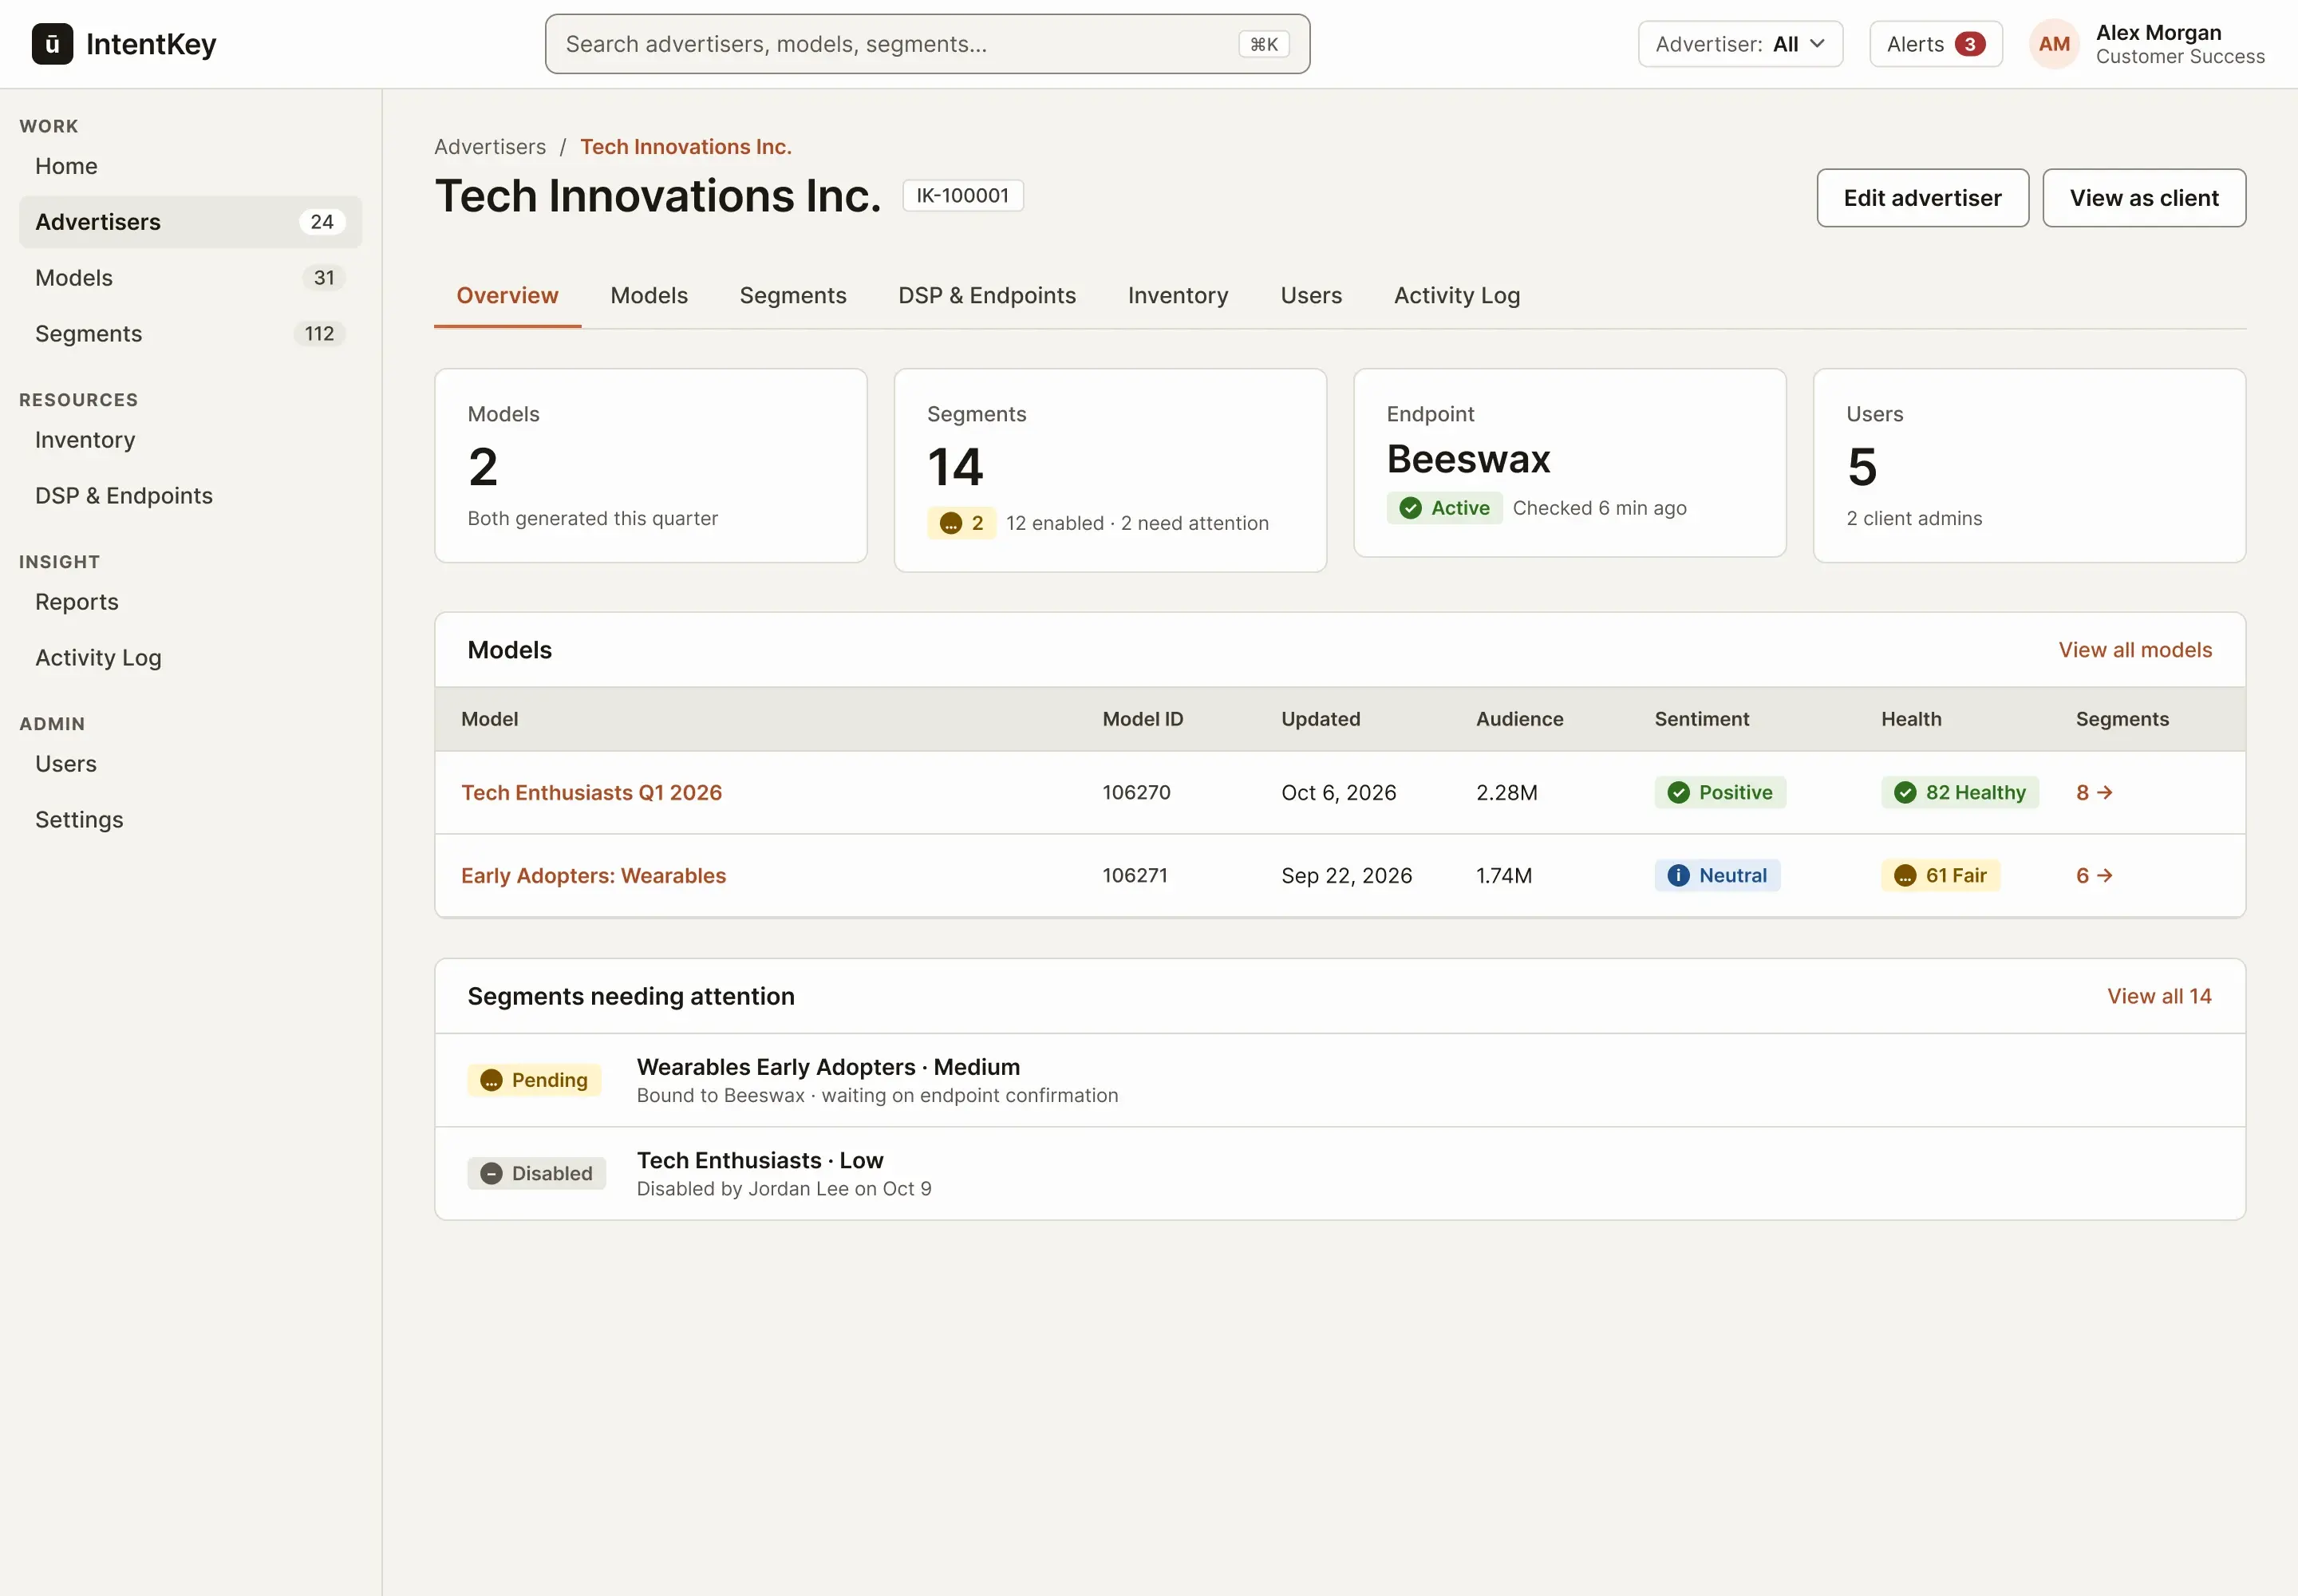Open Early Adopters: Wearables model

(x=593, y=875)
